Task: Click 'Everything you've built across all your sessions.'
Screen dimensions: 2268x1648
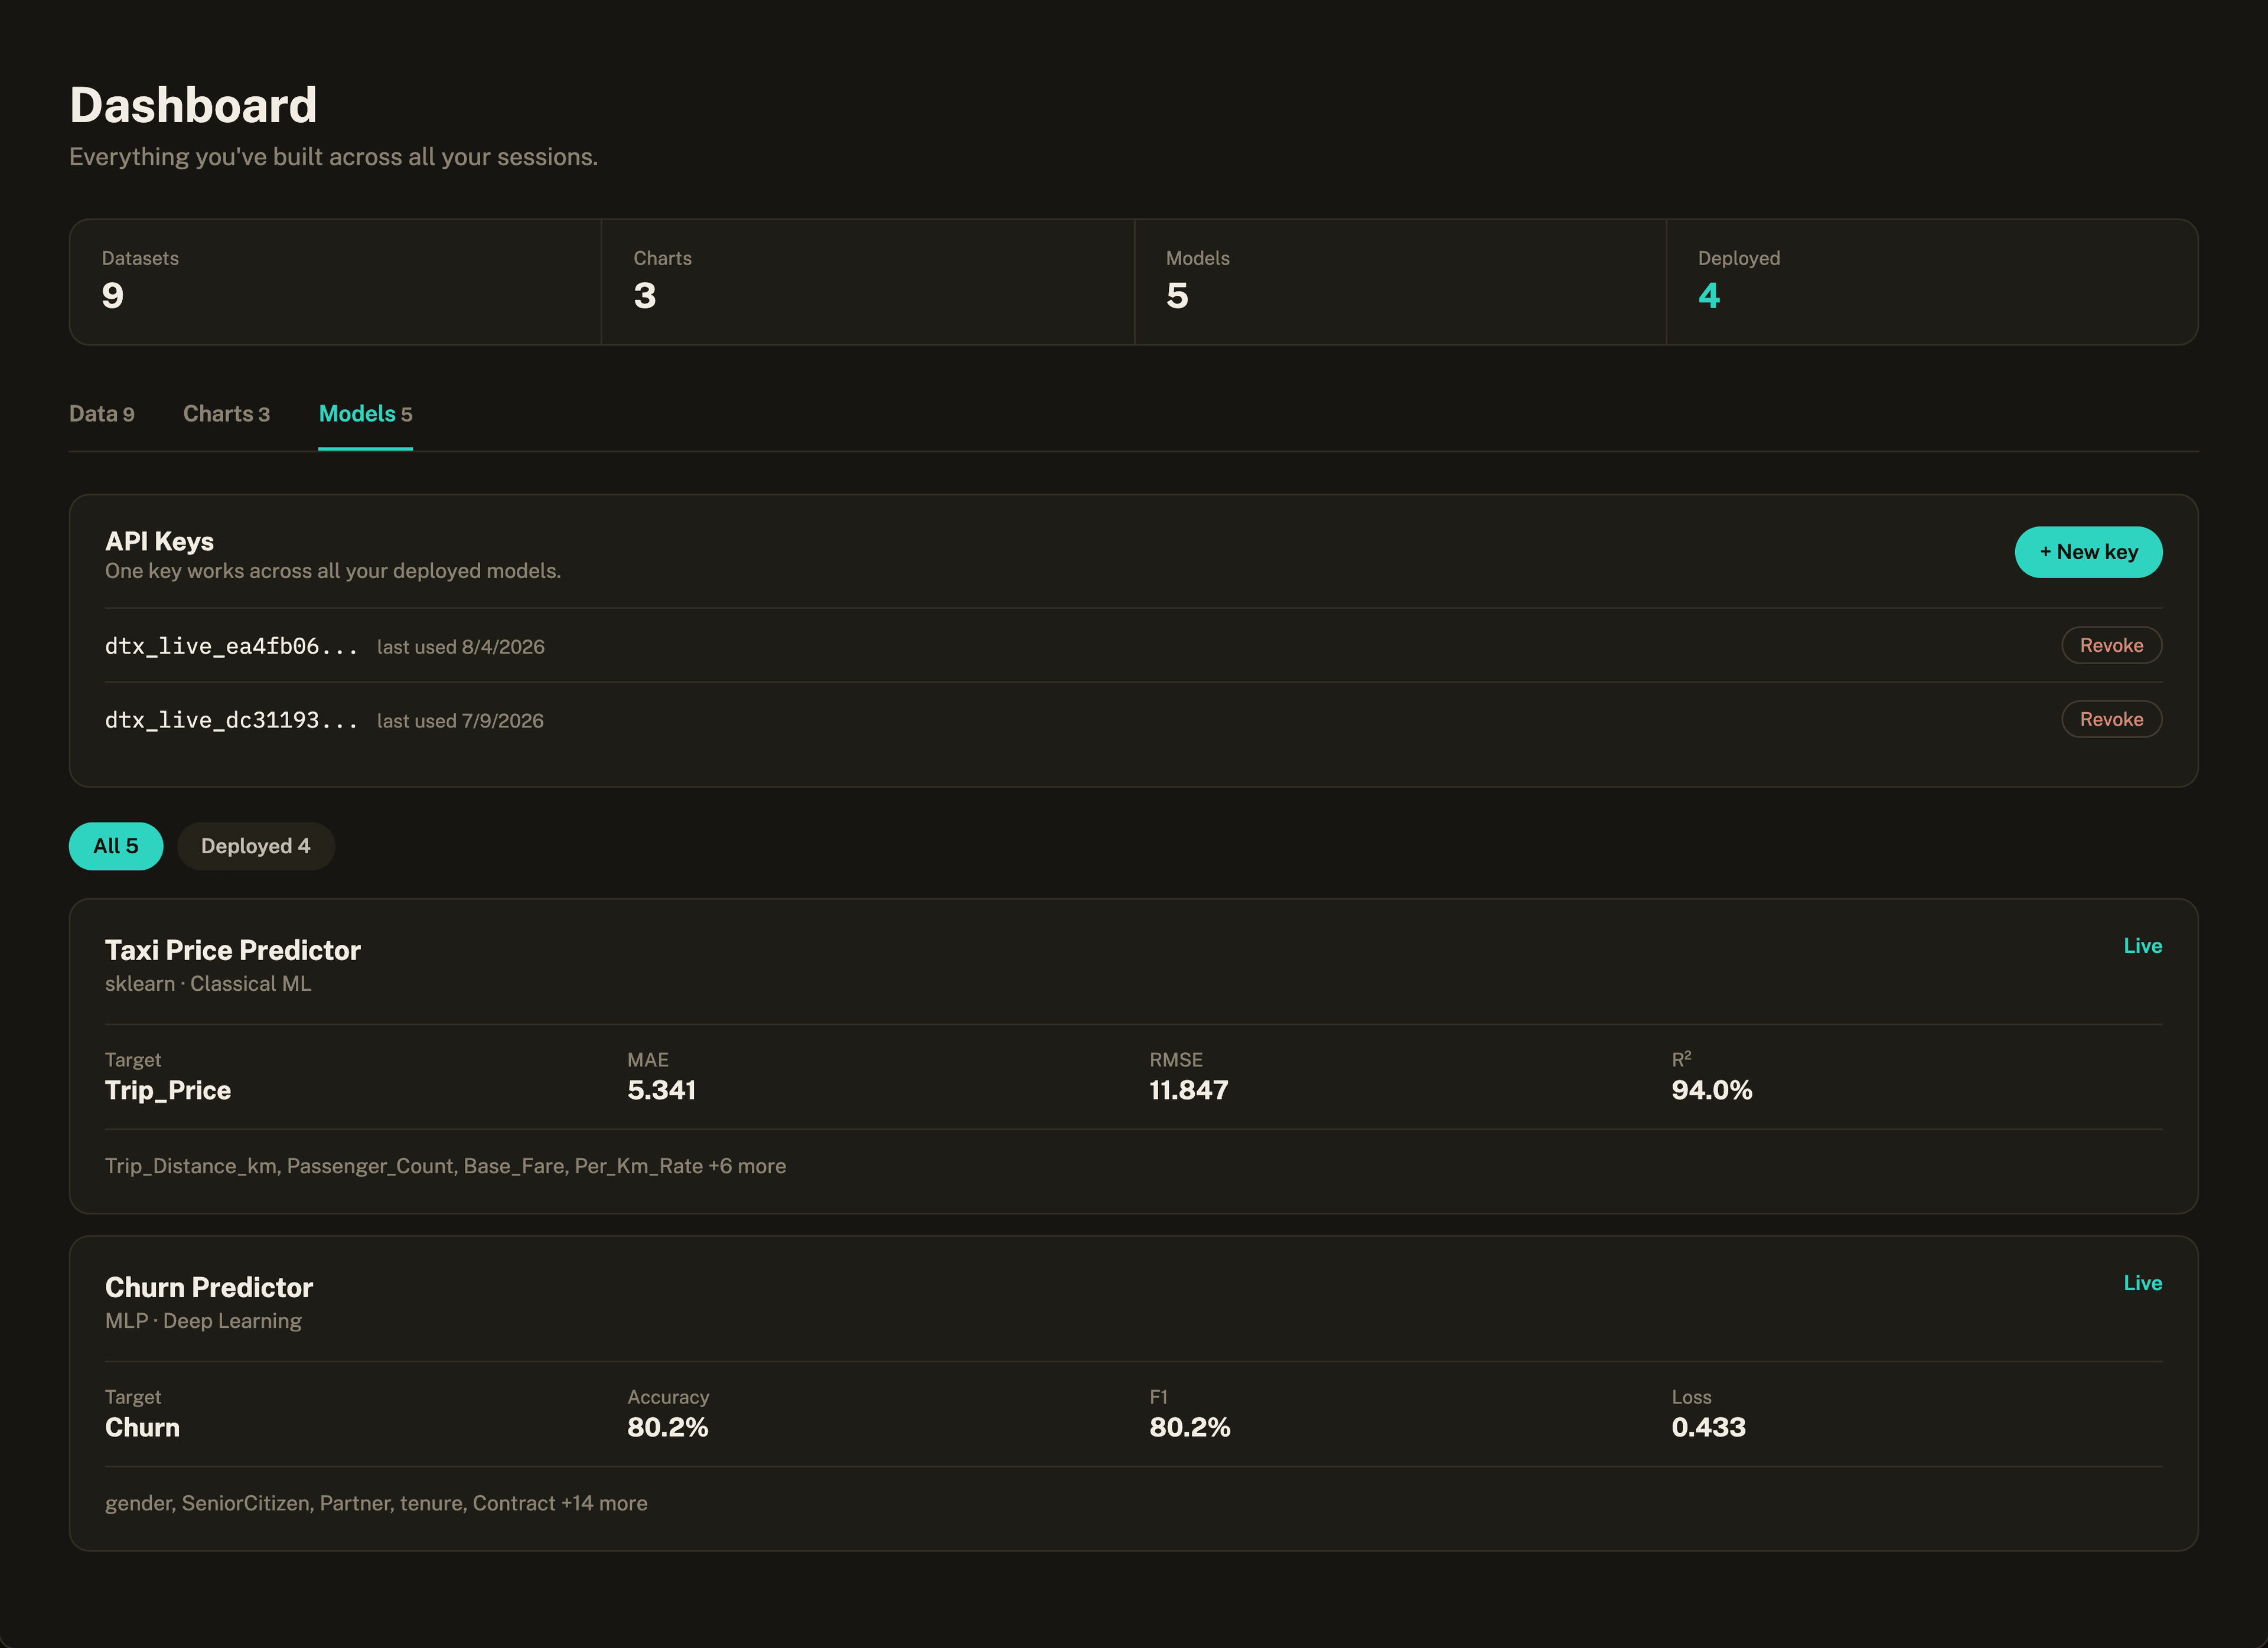Action: coord(333,157)
